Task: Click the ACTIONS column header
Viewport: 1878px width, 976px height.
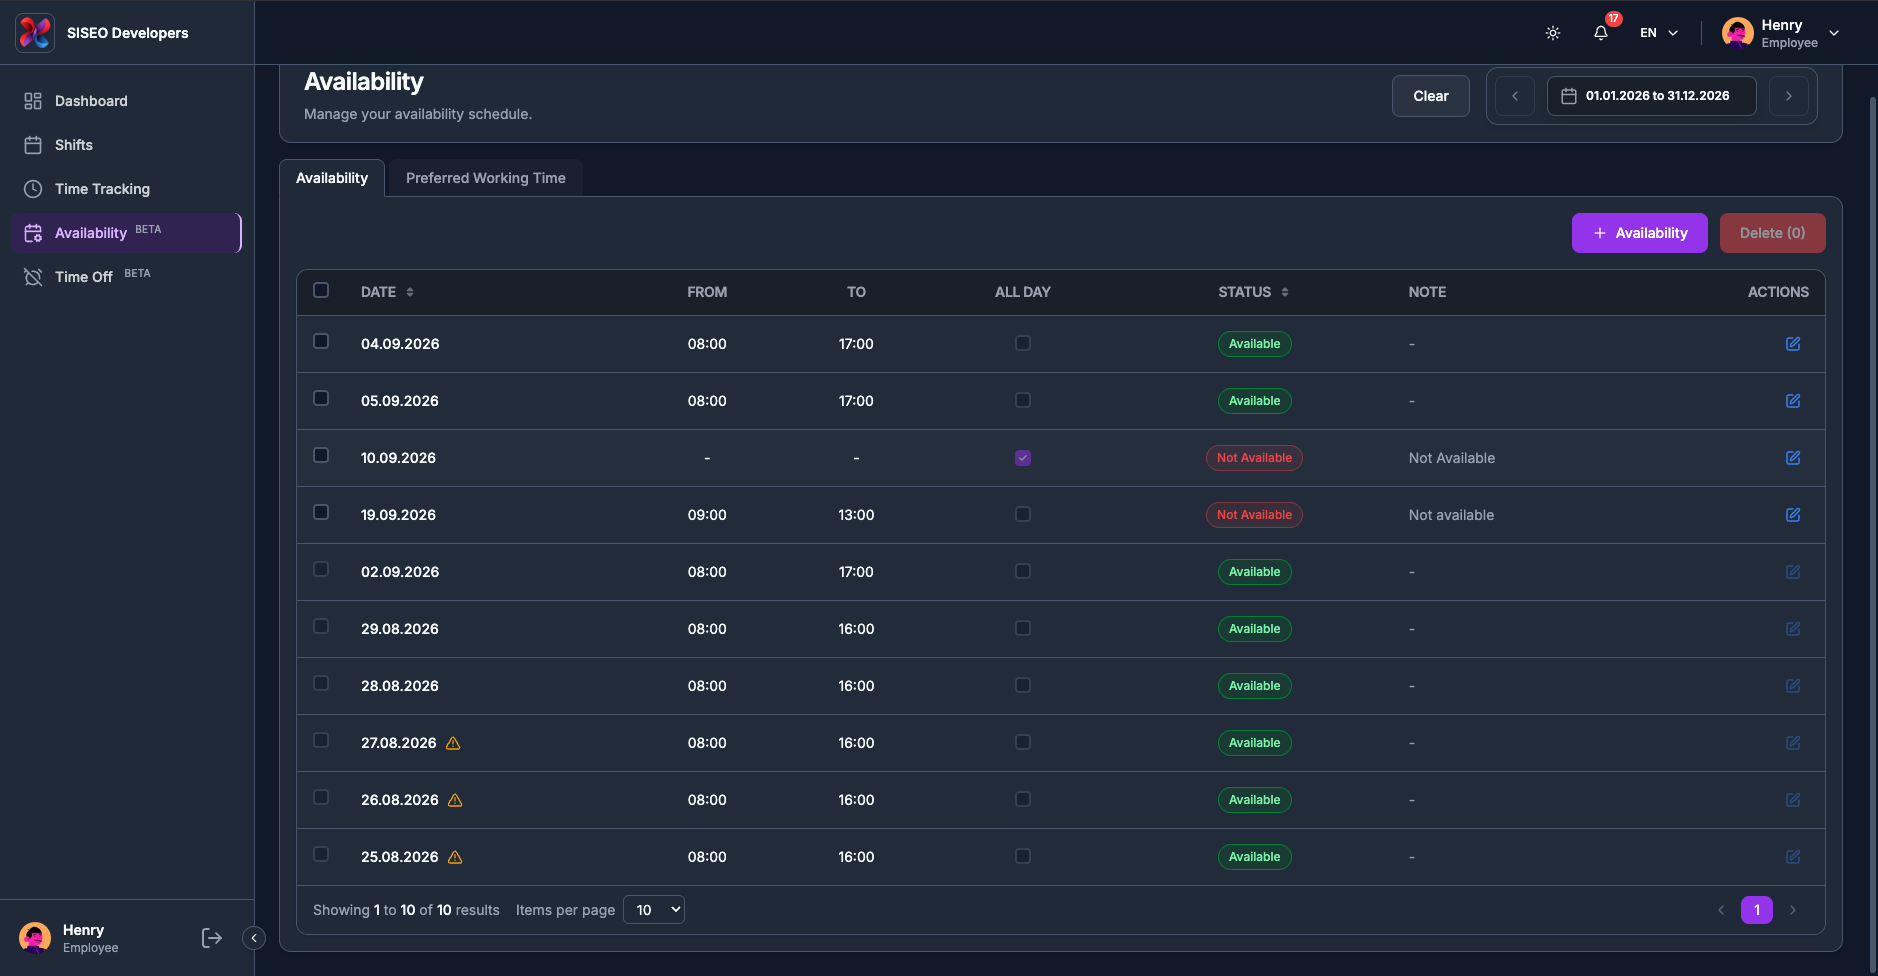Action: click(1778, 292)
